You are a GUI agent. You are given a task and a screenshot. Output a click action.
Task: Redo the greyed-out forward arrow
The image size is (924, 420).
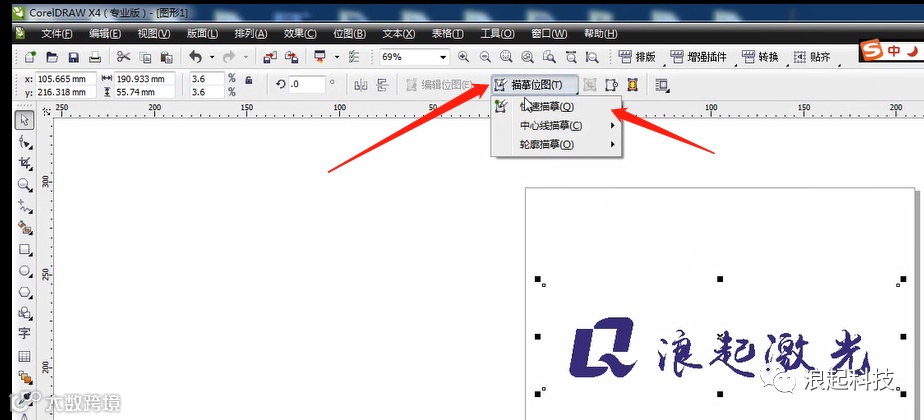click(x=229, y=57)
